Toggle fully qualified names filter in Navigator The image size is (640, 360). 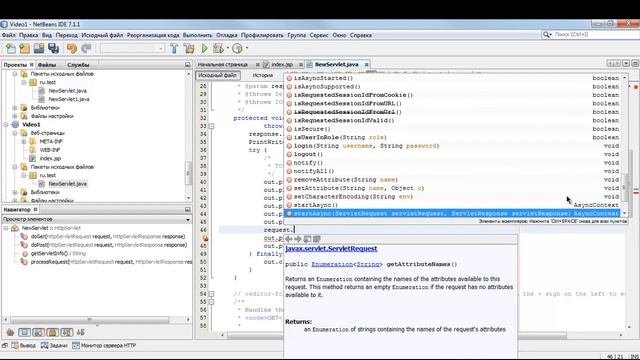[x=67, y=333]
